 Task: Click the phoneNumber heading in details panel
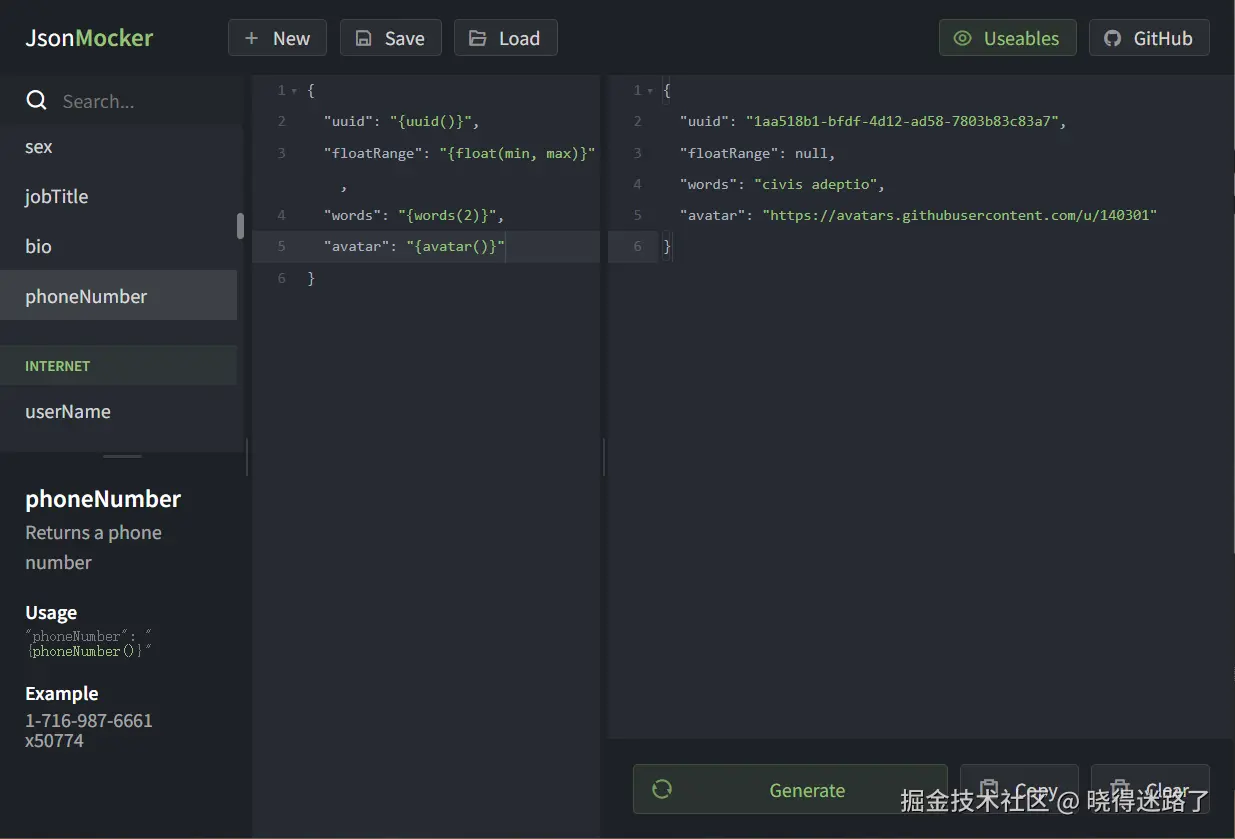[x=103, y=499]
